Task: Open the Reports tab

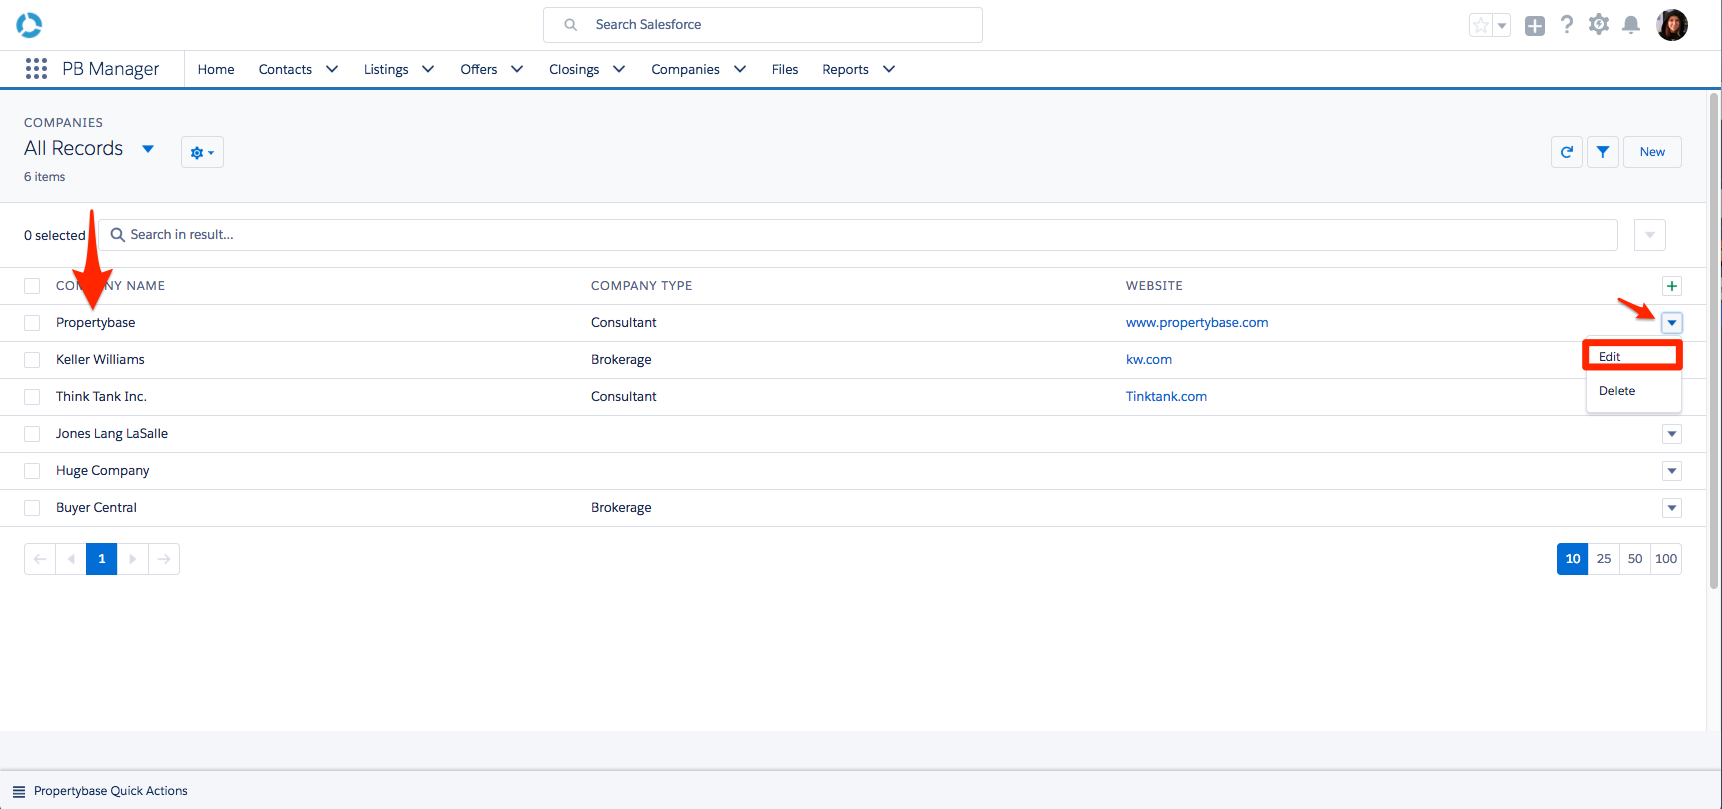Action: [845, 69]
